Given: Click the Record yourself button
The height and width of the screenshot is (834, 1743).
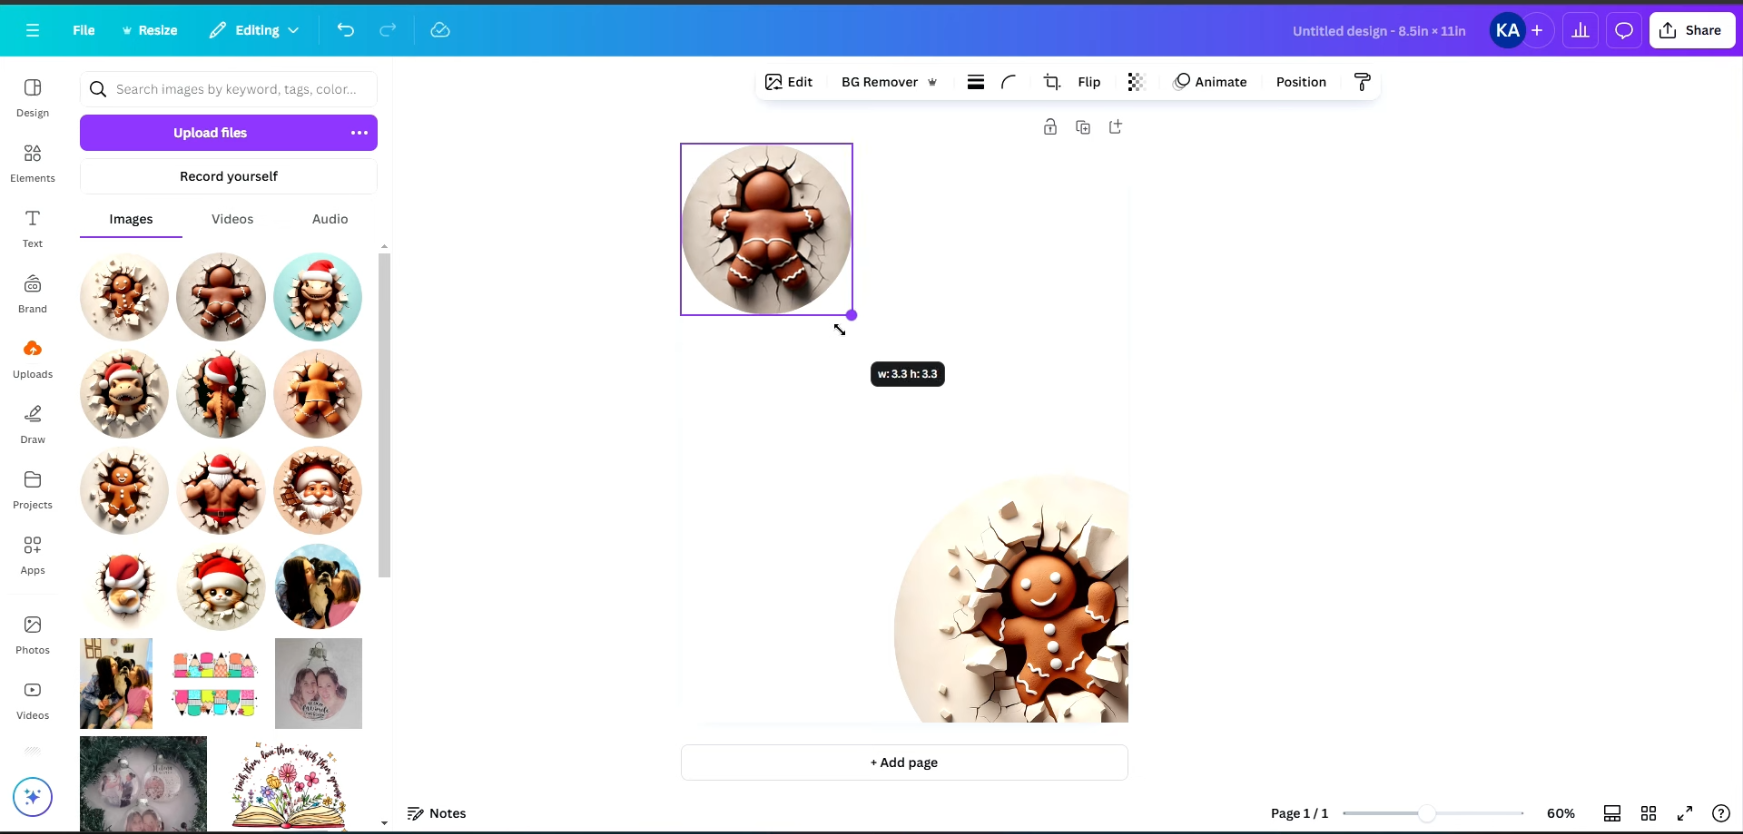Looking at the screenshot, I should click(x=229, y=176).
